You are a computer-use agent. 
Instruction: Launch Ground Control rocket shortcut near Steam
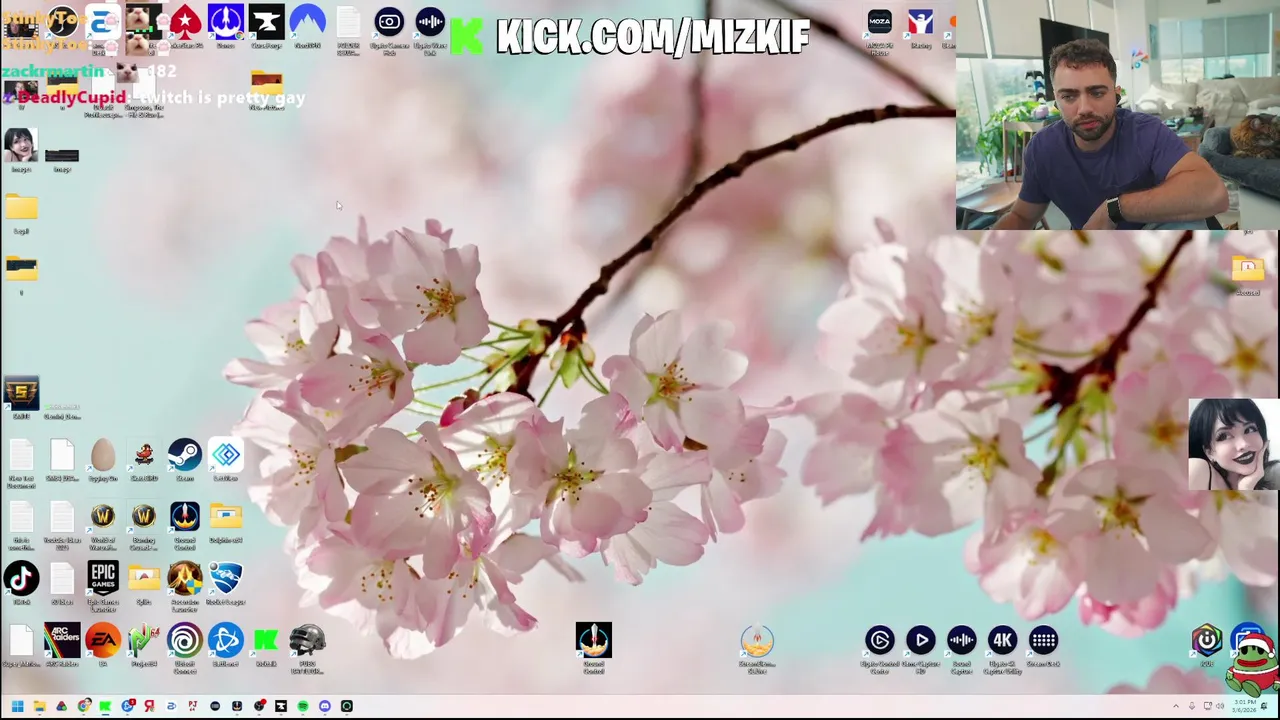[x=185, y=516]
